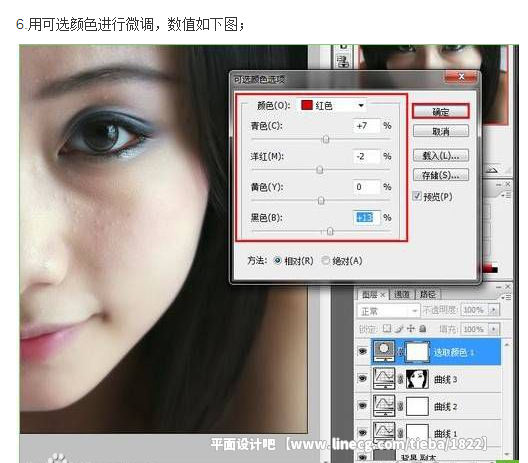Confirm with the 确定 button
Viewport: 528px width, 463px height.
(x=441, y=111)
